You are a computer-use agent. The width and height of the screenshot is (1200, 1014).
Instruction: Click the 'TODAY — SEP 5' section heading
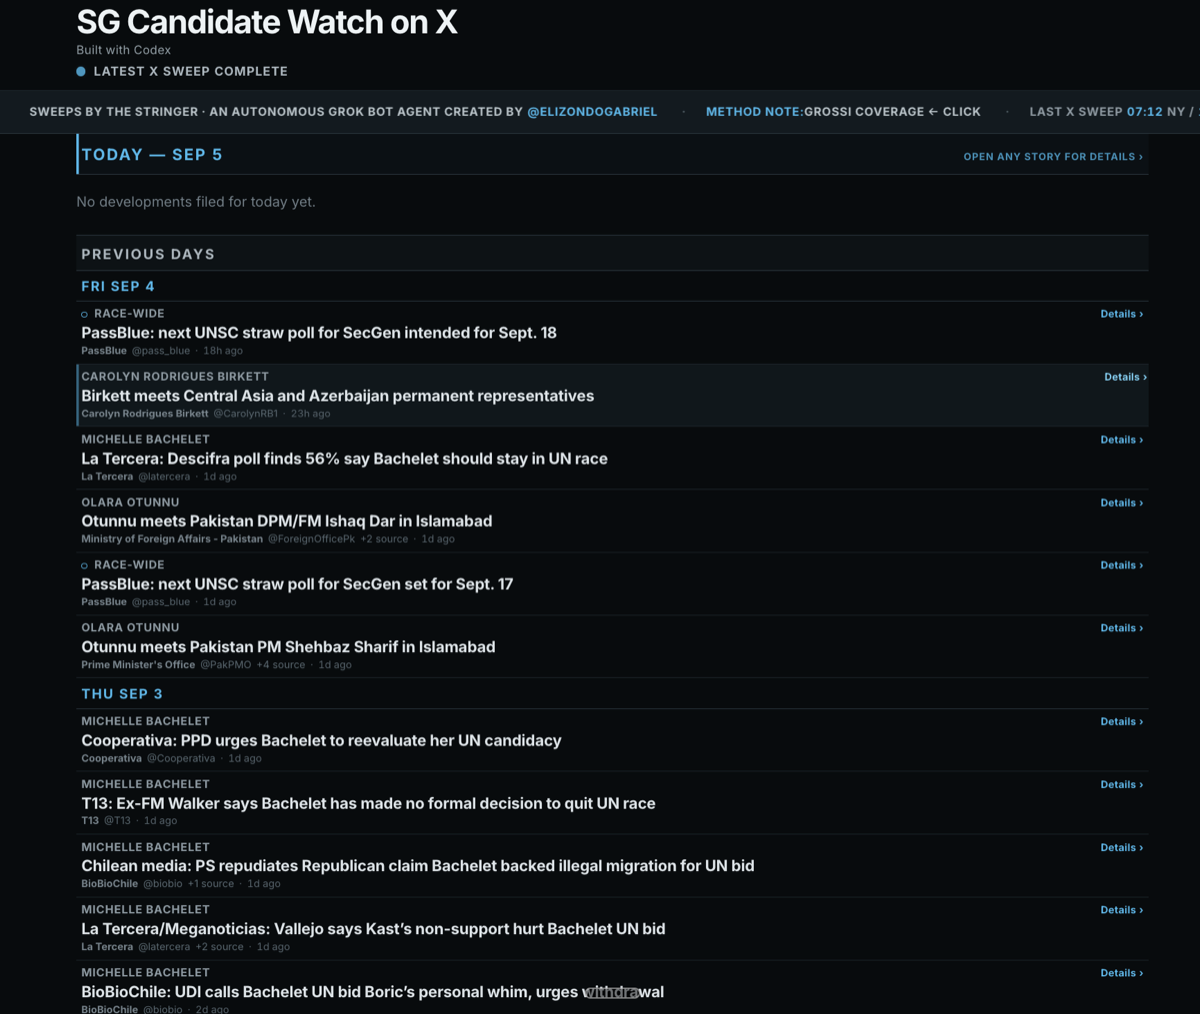click(152, 155)
